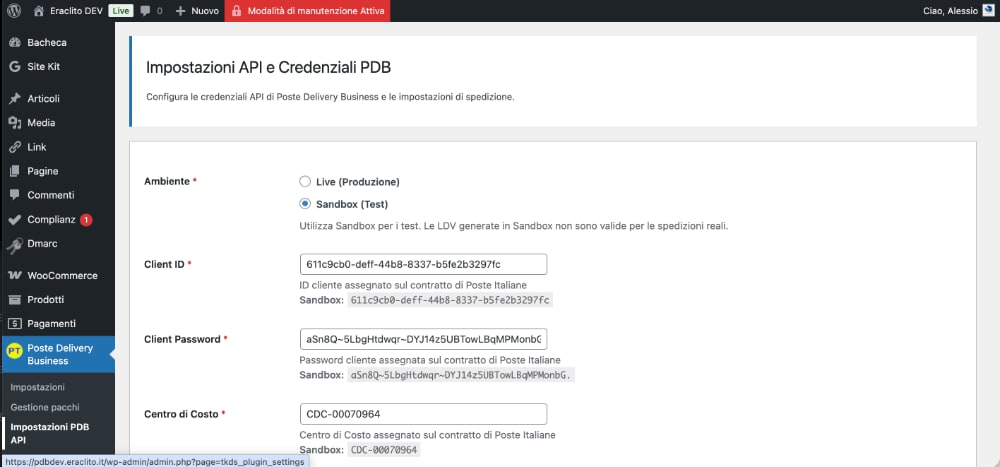1000x467 pixels.
Task: Click the Poste Delivery Business PT icon
Action: pos(14,352)
